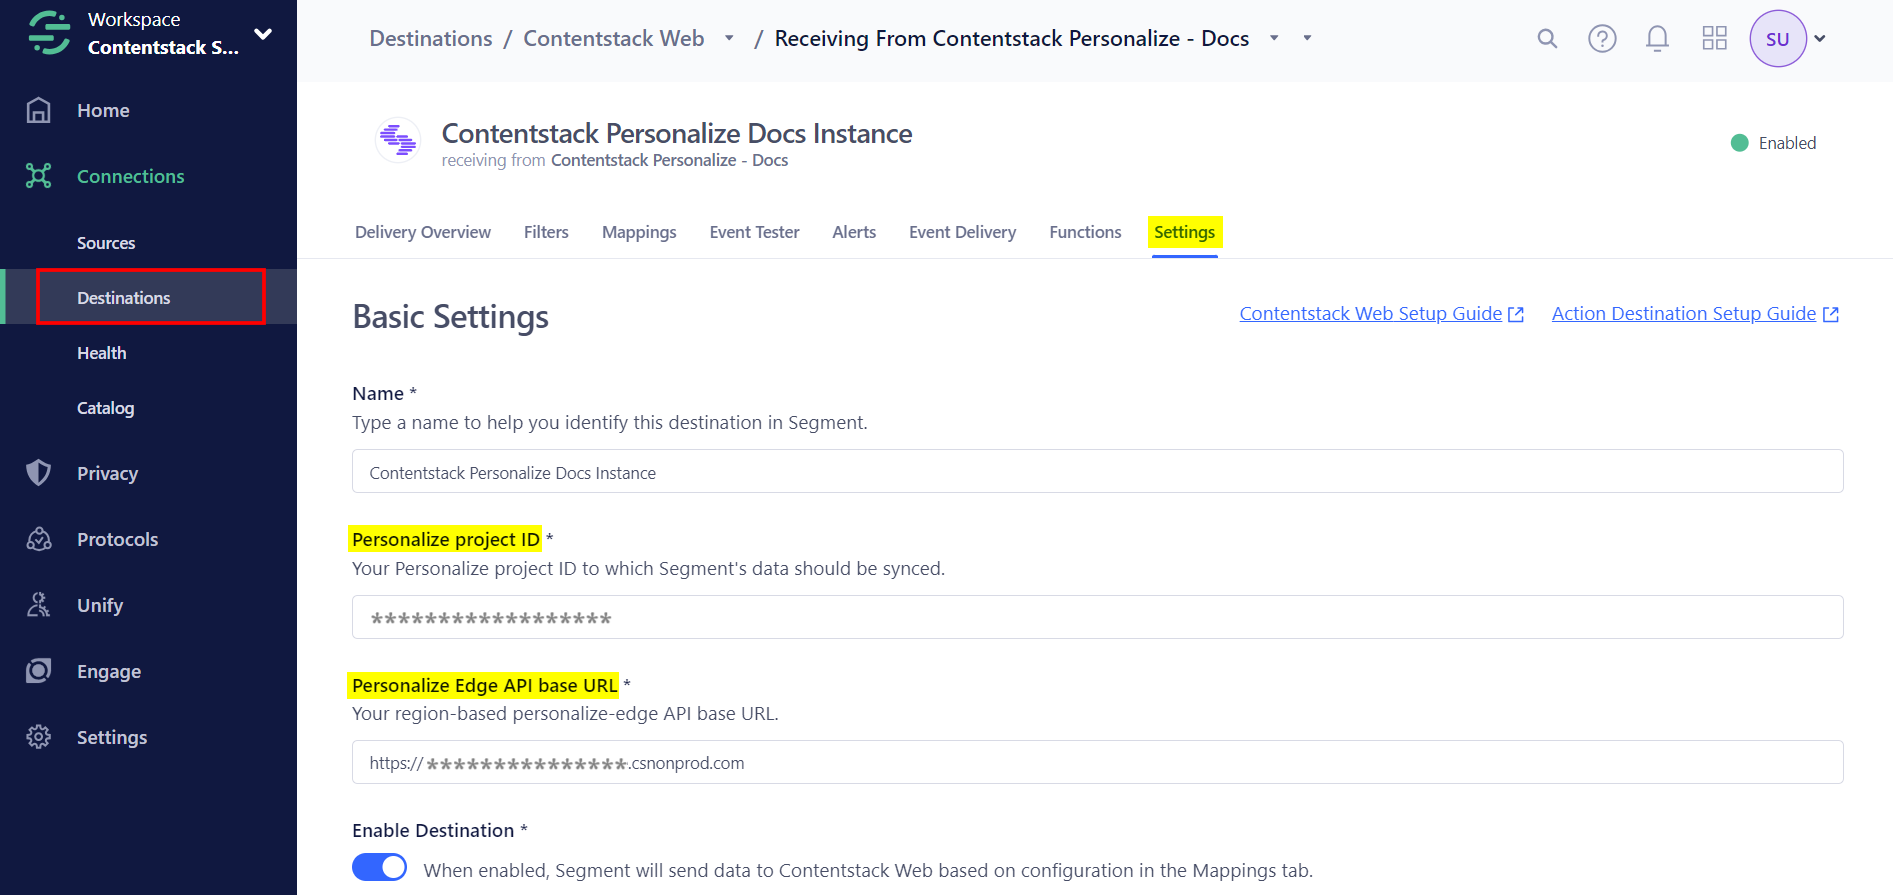
Task: Open the Contentstack Web breadcrumb dropdown arrow
Action: pos(729,38)
